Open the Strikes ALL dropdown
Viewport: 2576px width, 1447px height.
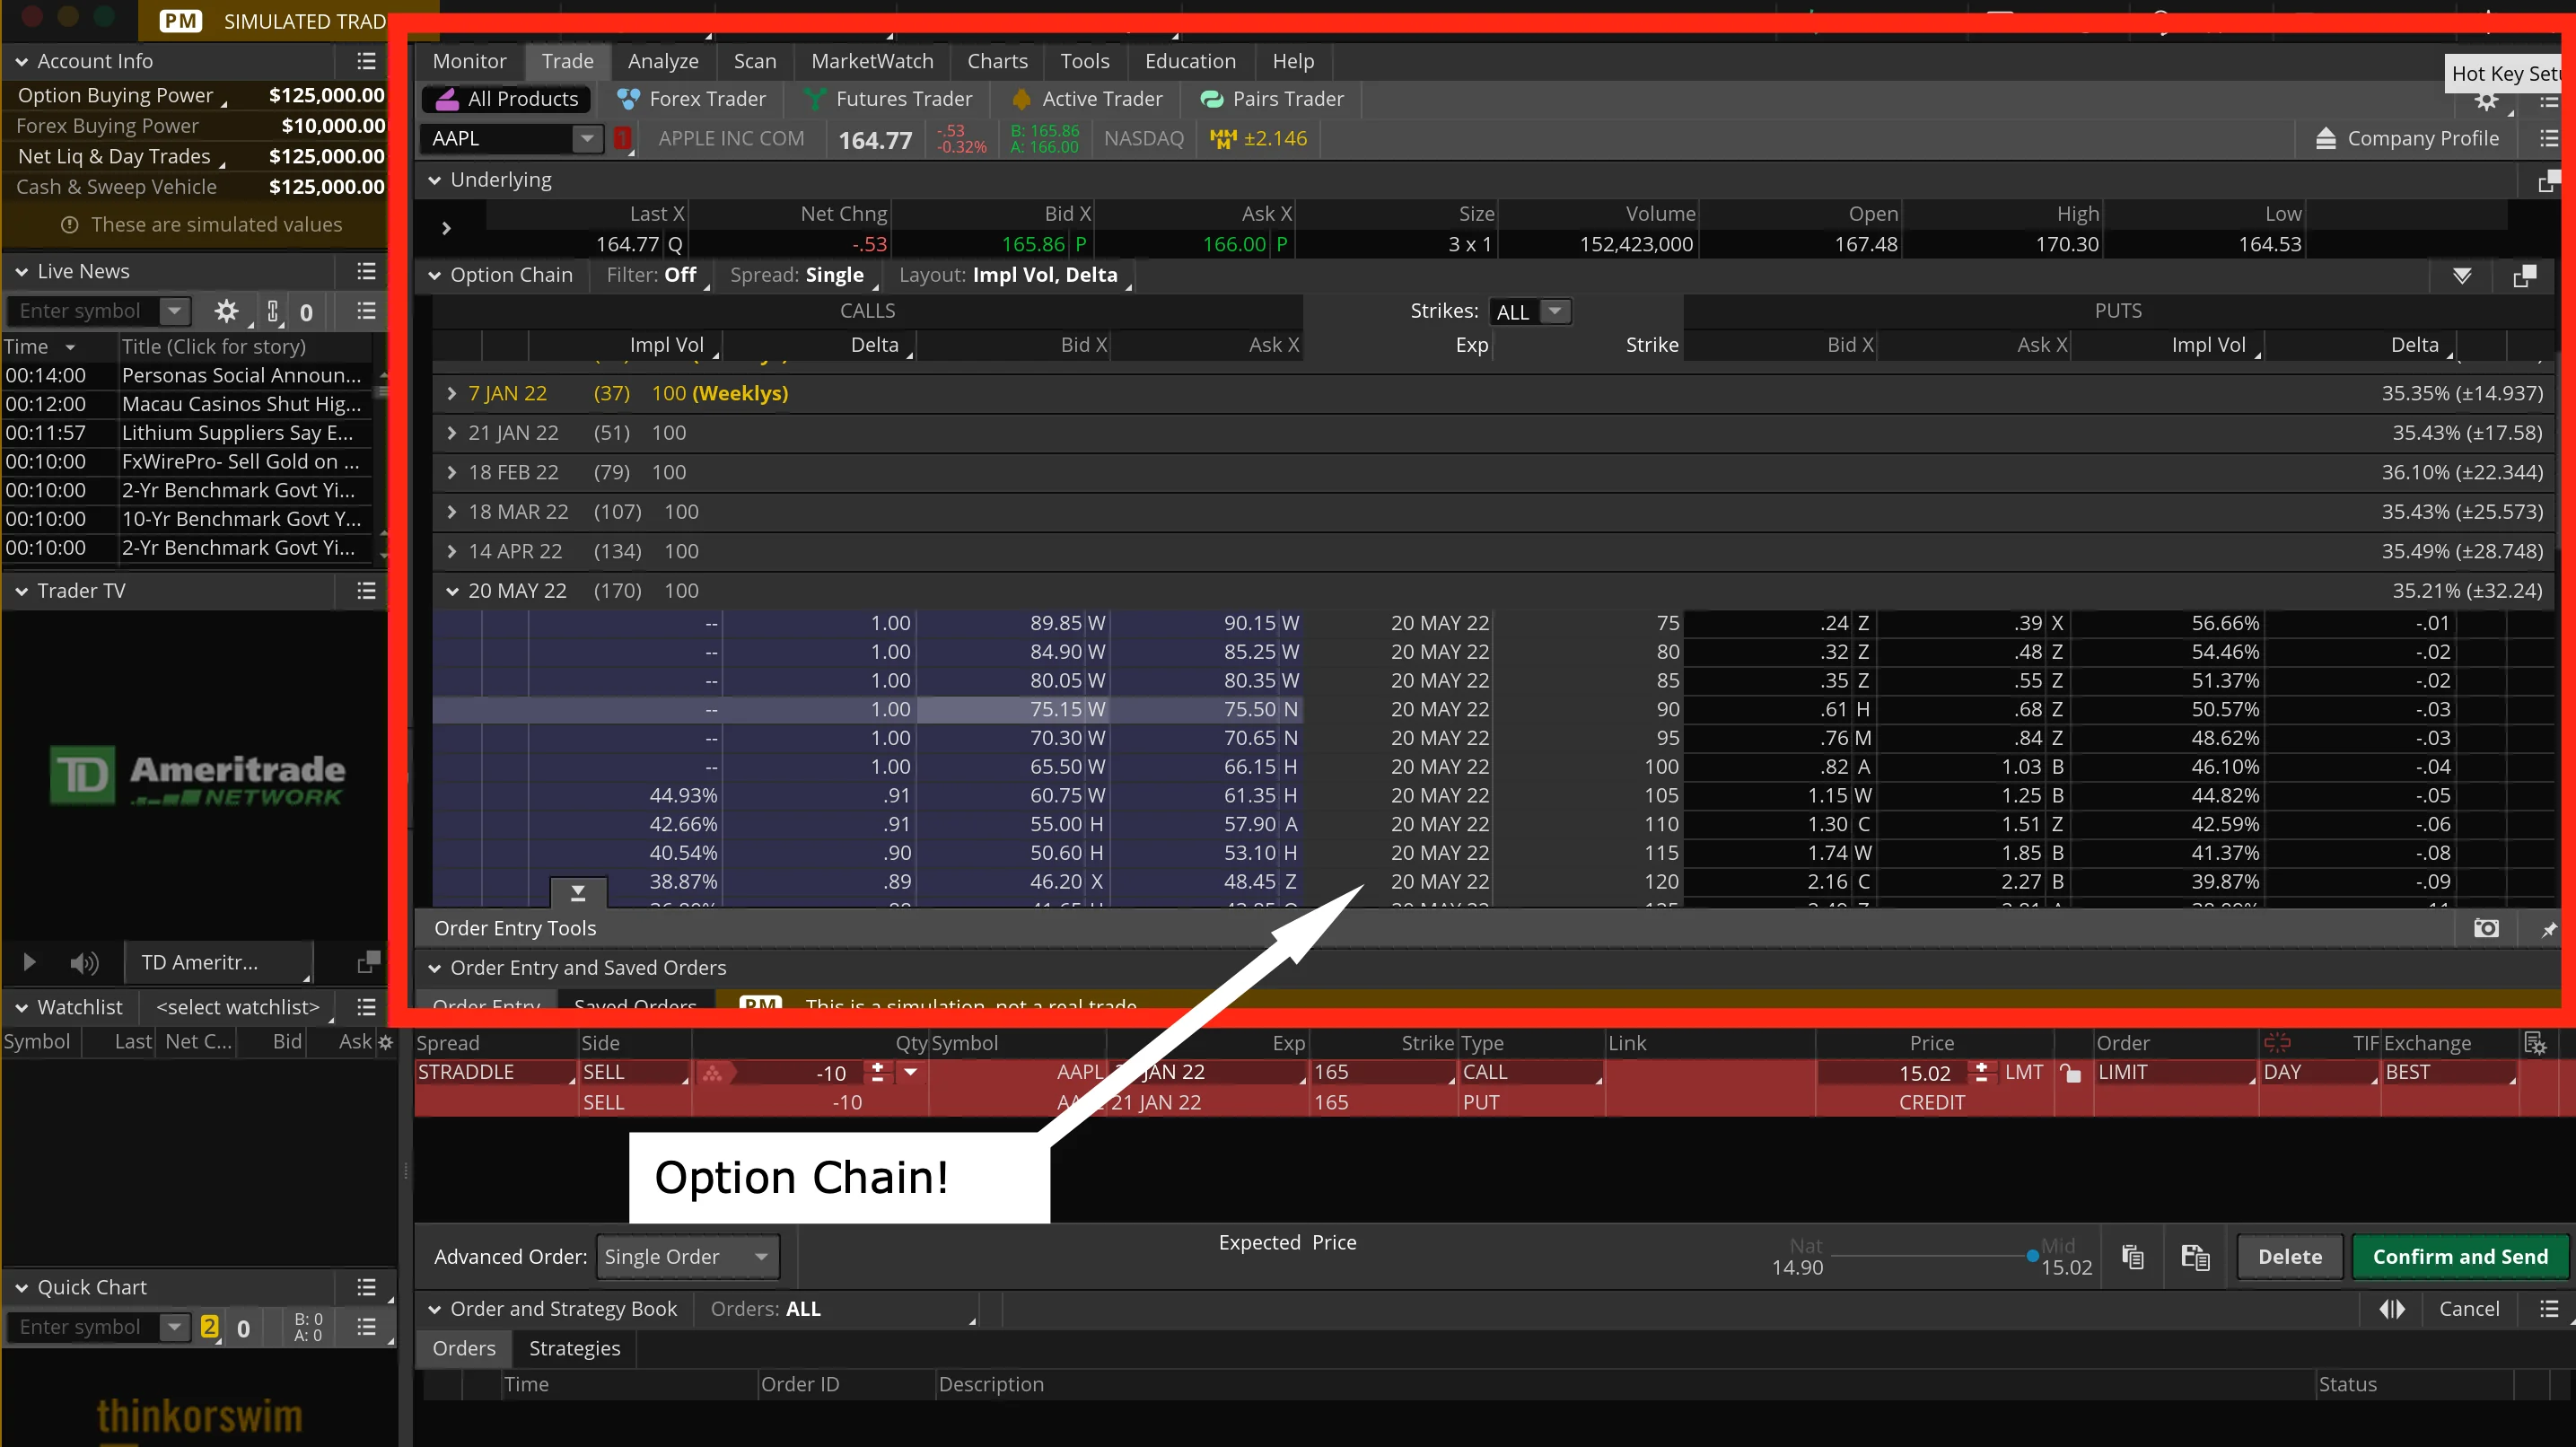(x=1530, y=312)
